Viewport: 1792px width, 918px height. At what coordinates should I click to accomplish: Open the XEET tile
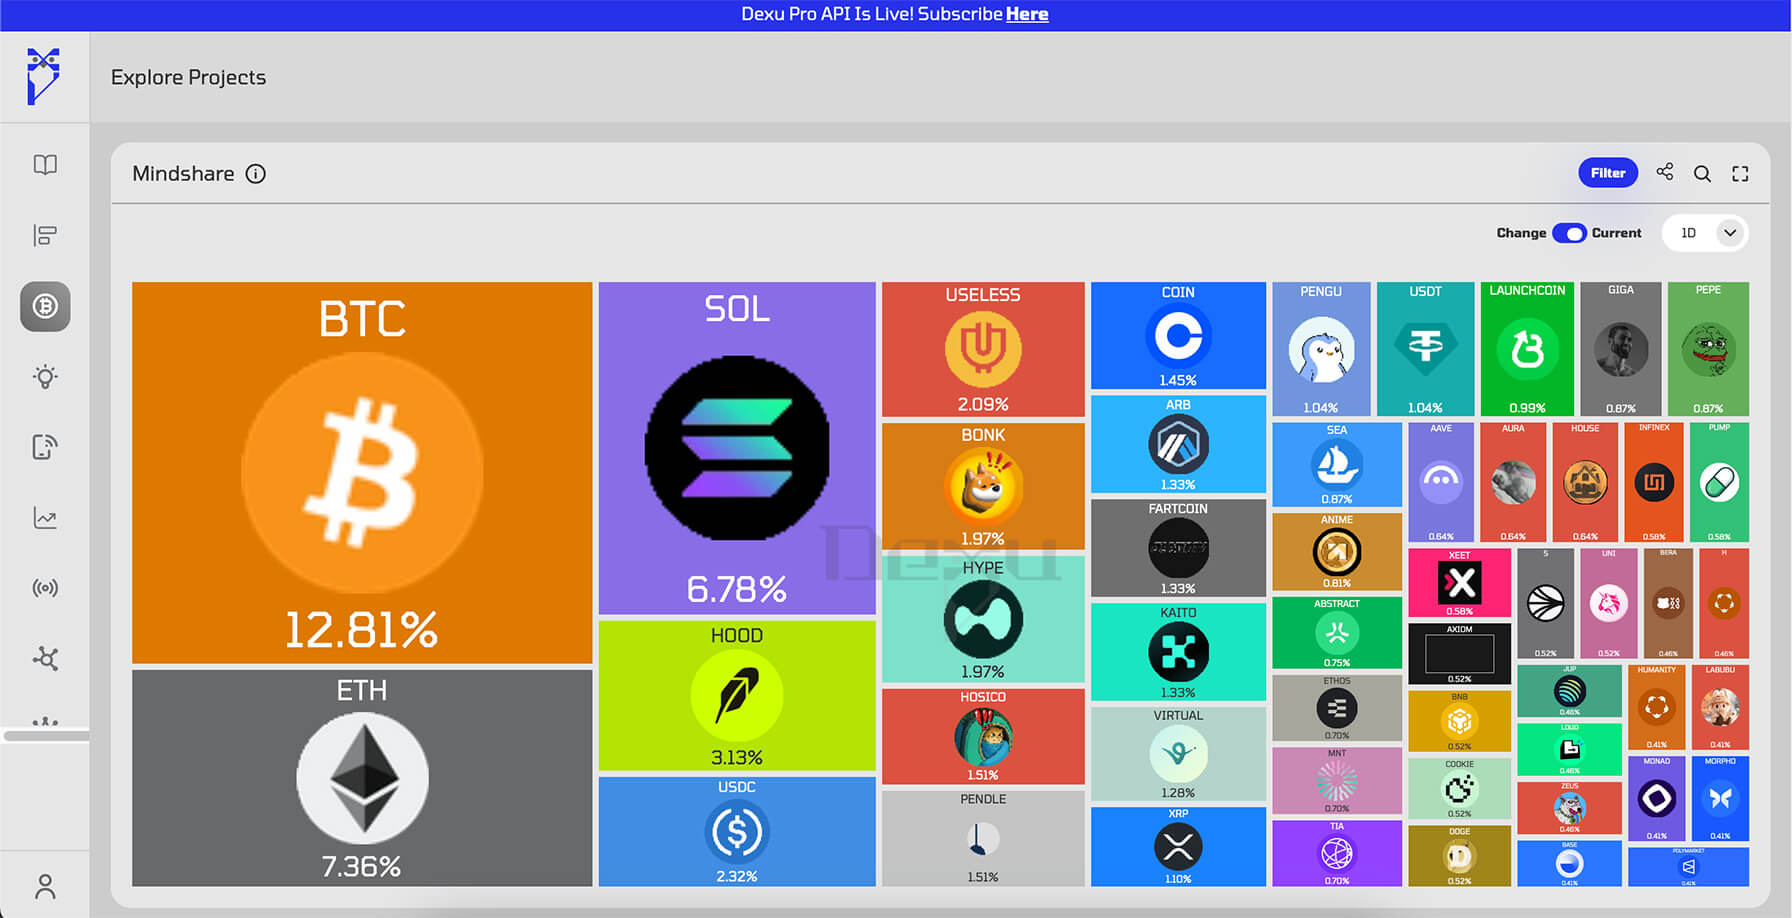(1459, 583)
